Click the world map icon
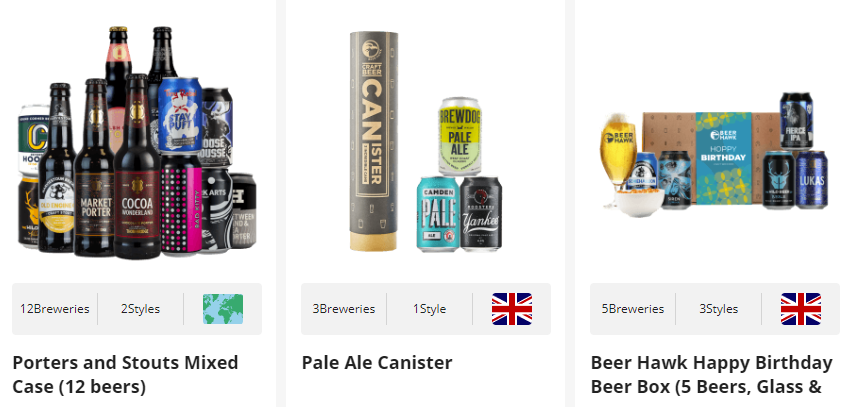Image resolution: width=851 pixels, height=407 pixels. click(223, 309)
